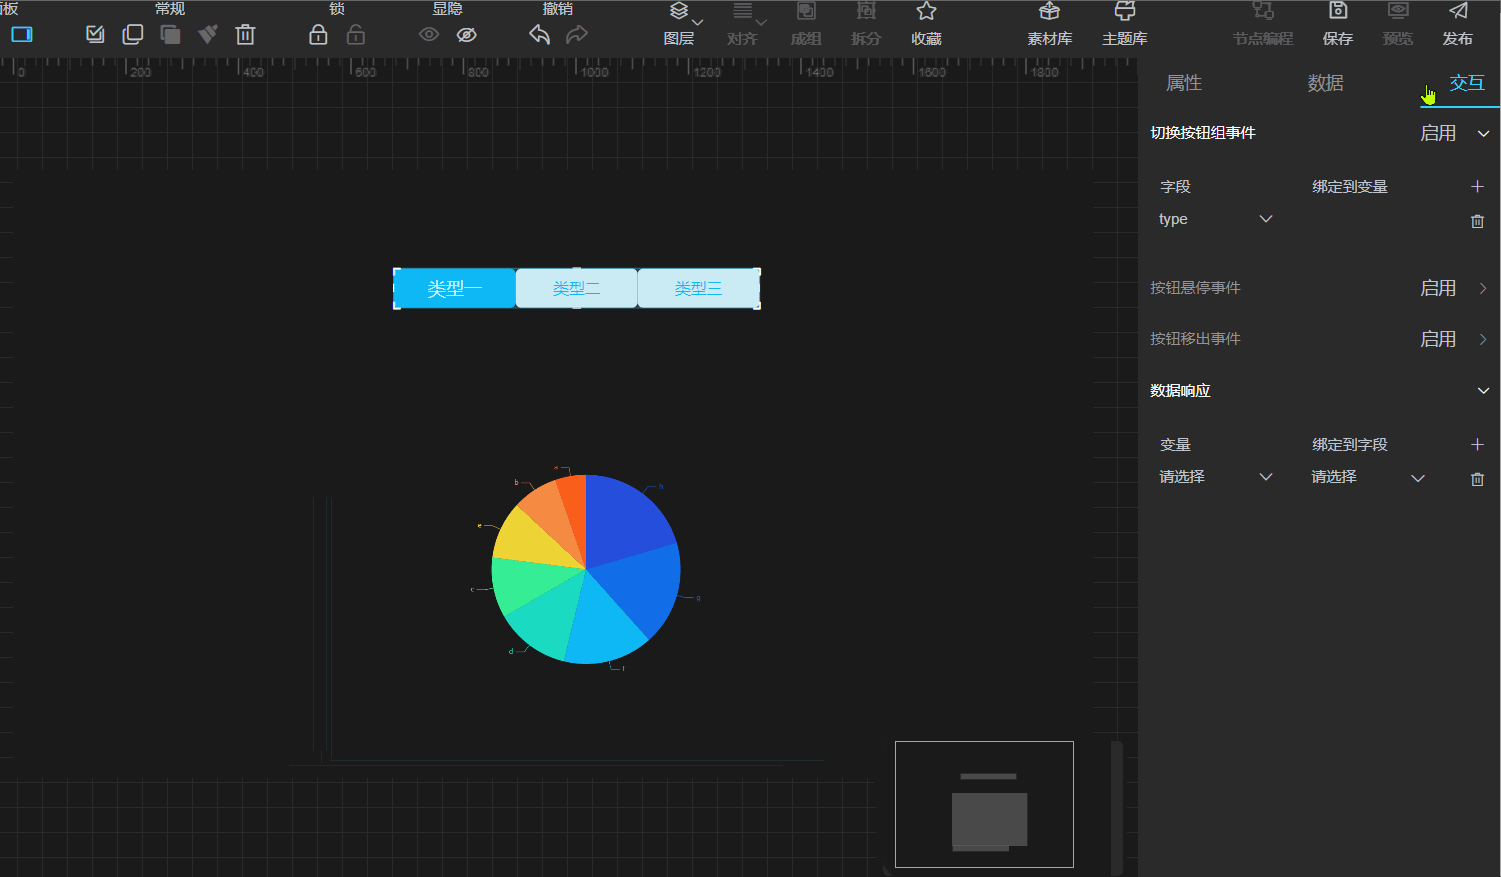The height and width of the screenshot is (877, 1501).
Task: Toggle 启用 for 按钮移出事件
Action: (x=1438, y=339)
